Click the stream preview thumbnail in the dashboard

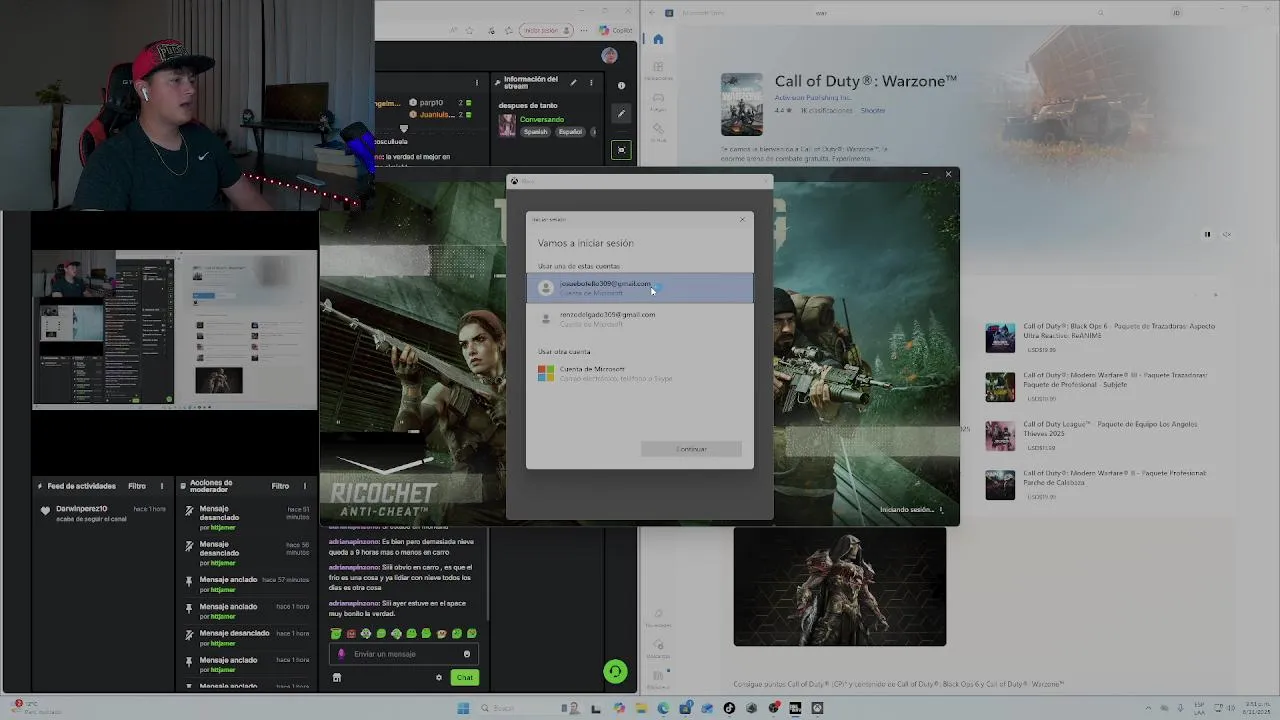click(x=175, y=330)
